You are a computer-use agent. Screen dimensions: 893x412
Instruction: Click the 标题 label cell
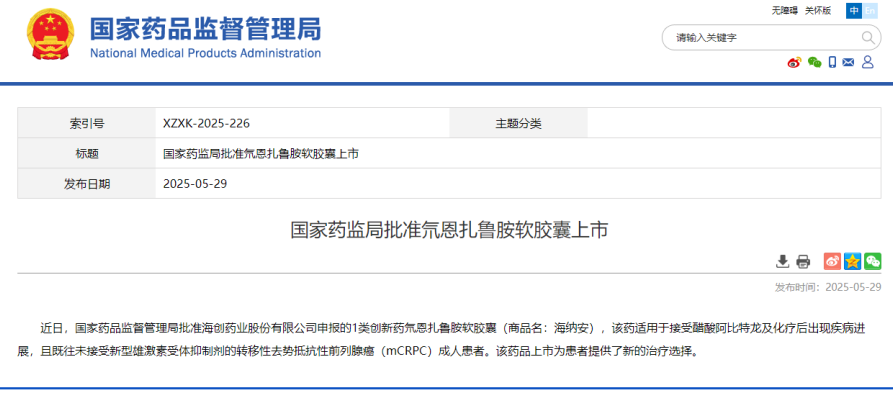[x=87, y=153]
